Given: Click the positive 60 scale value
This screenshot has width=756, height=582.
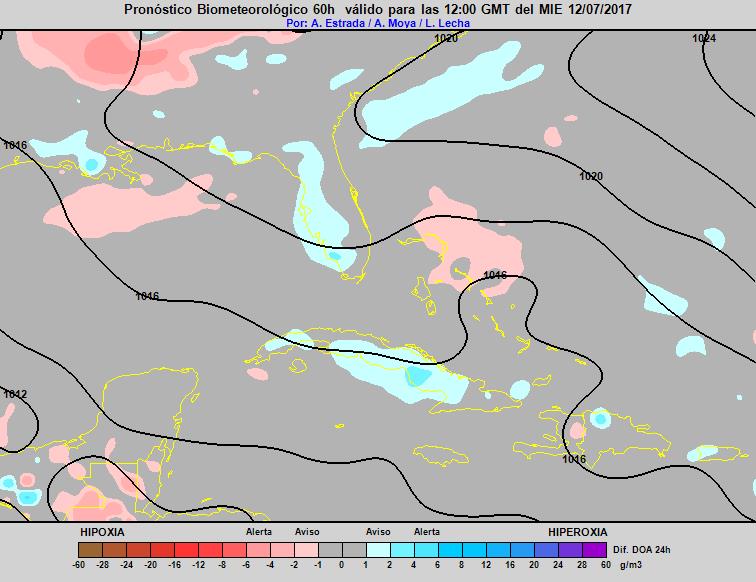Looking at the screenshot, I should click(606, 565).
